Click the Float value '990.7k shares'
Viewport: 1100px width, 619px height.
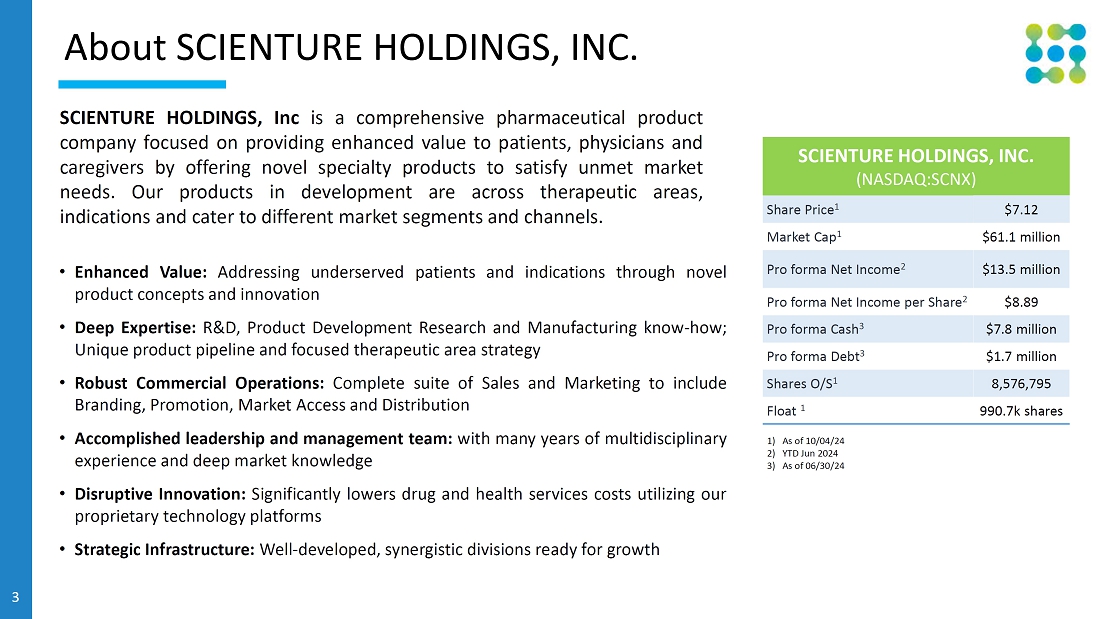1020,411
